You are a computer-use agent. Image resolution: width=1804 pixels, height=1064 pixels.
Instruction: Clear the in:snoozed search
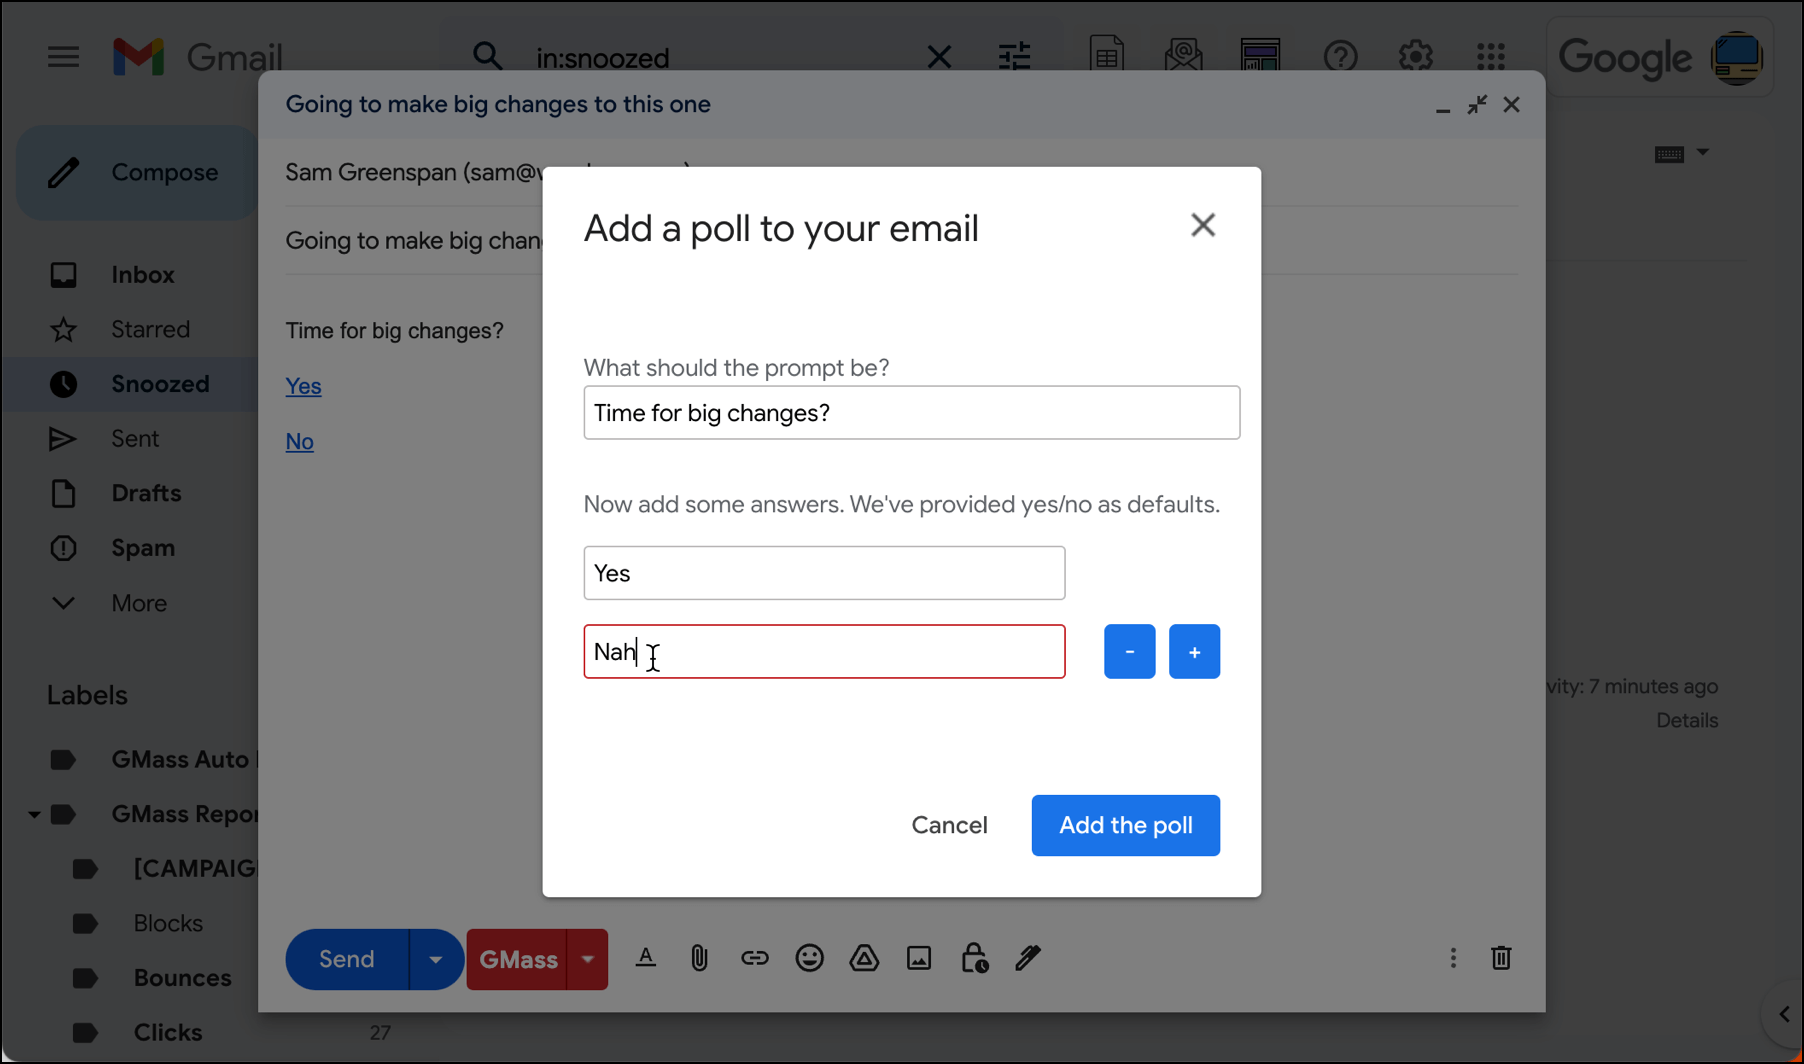[939, 57]
